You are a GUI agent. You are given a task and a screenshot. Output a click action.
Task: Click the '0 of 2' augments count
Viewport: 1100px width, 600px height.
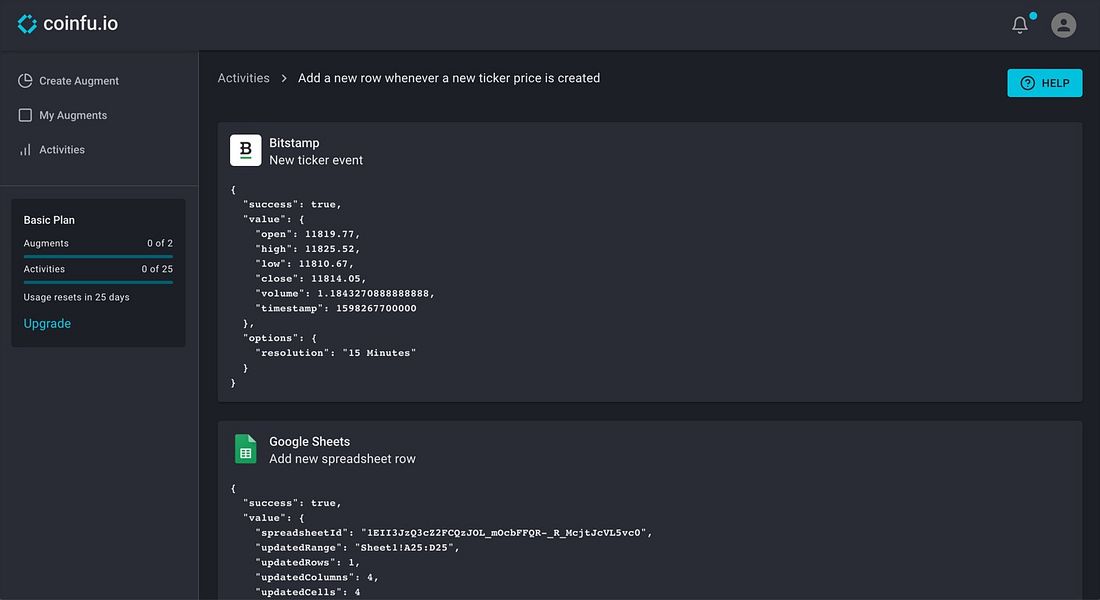[160, 243]
